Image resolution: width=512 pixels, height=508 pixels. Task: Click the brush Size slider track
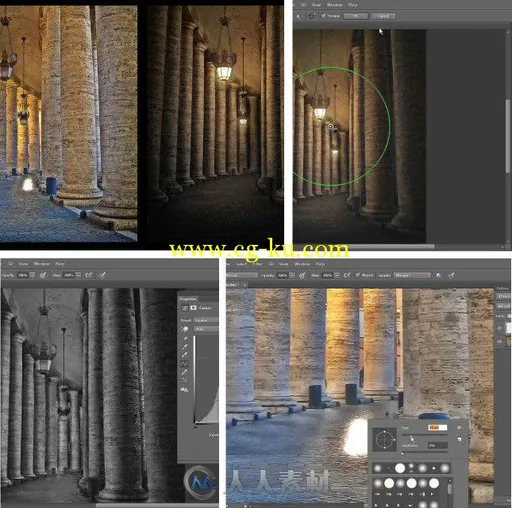425,435
